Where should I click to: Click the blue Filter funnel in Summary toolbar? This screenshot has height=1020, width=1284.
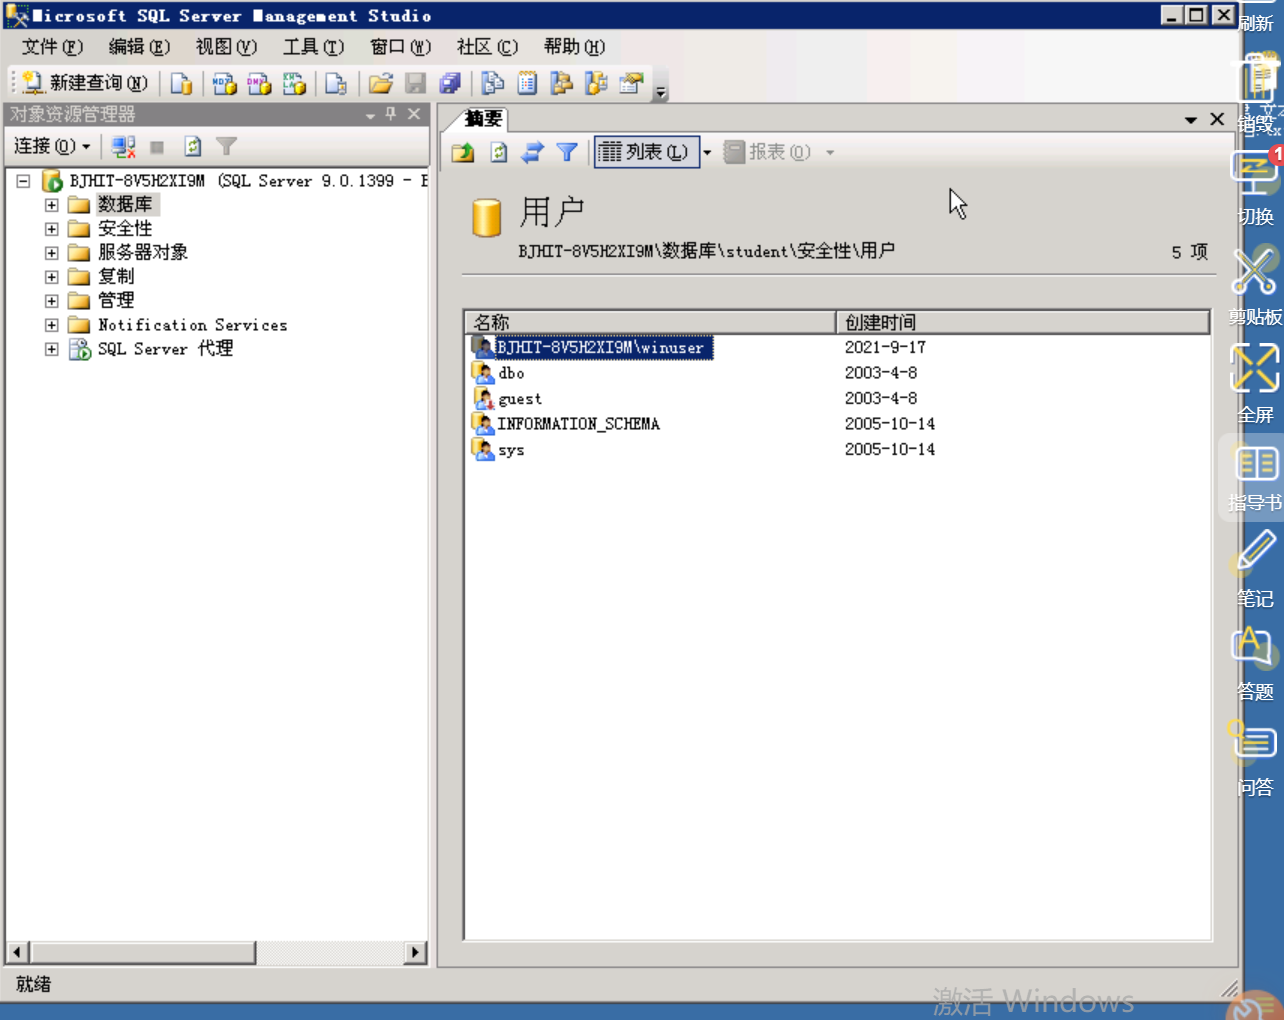[x=567, y=152]
